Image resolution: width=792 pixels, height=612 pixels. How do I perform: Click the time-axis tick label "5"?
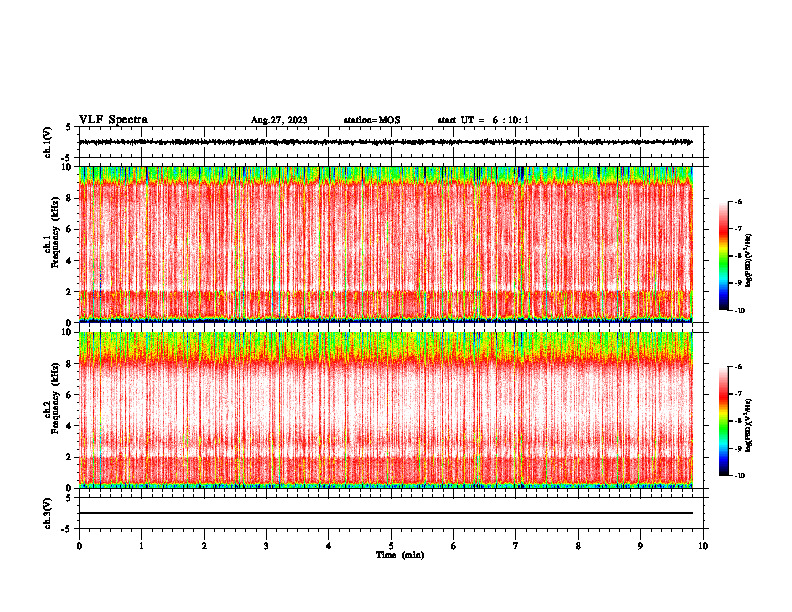[x=391, y=546]
